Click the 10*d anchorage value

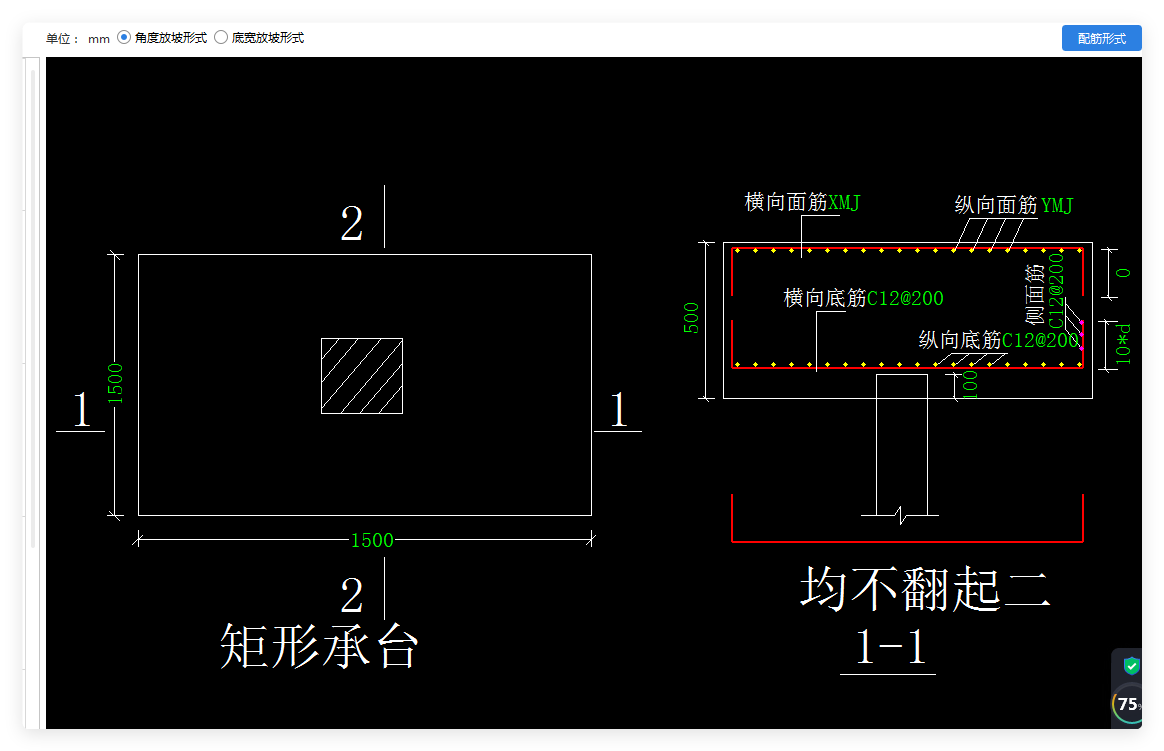[1124, 344]
